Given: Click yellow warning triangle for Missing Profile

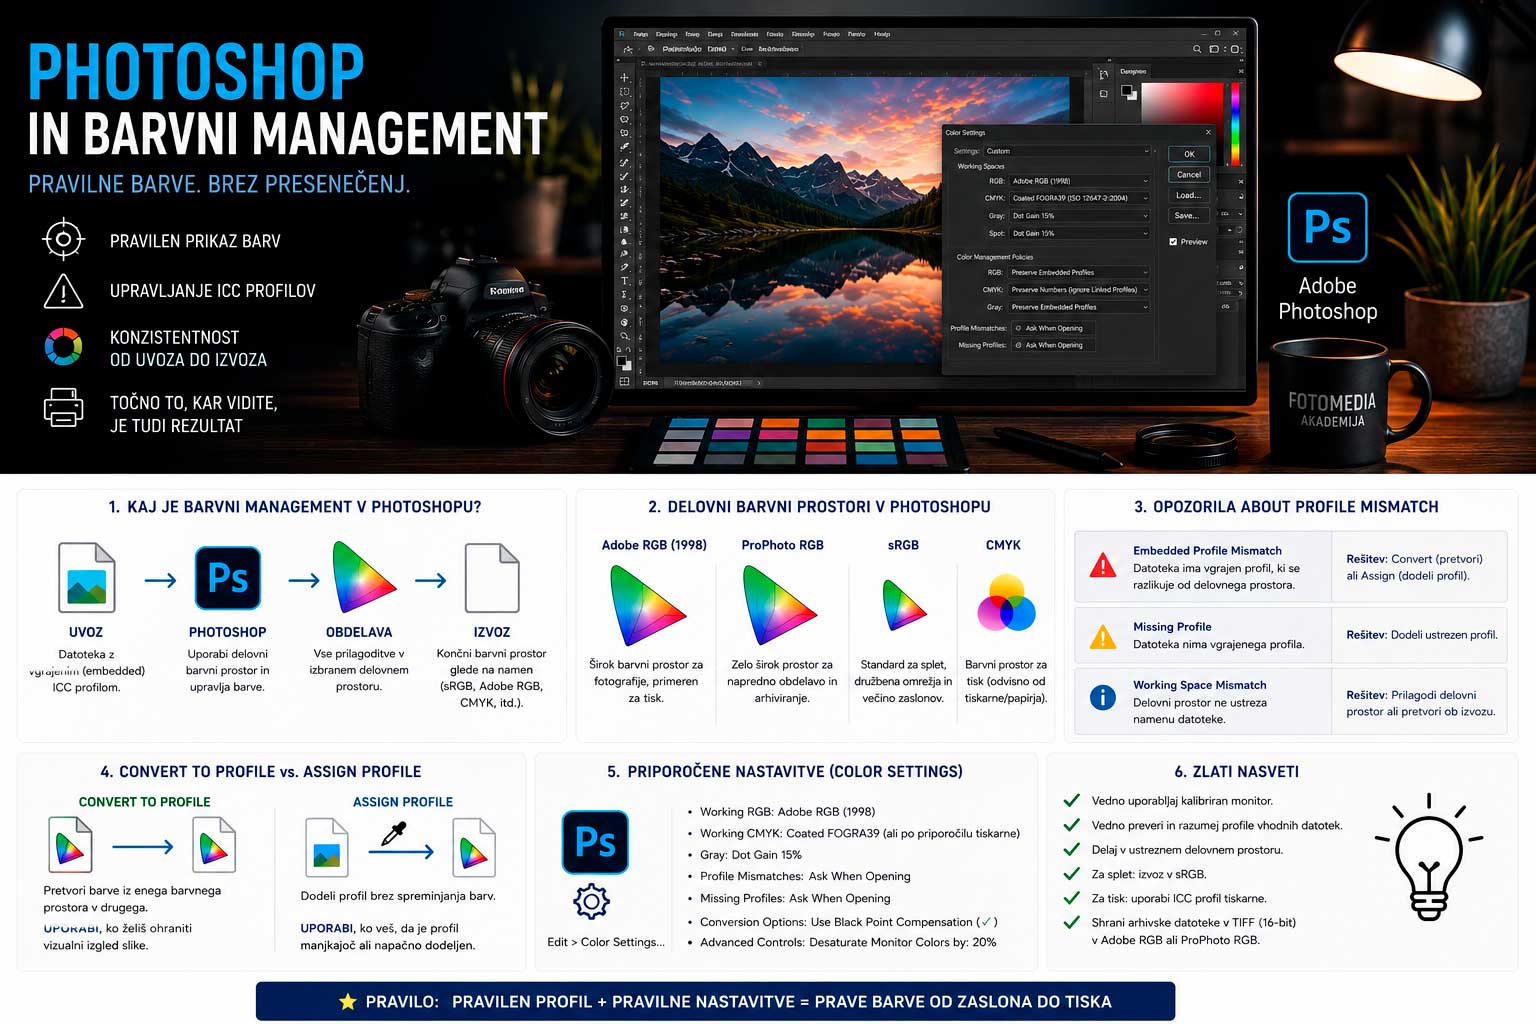Looking at the screenshot, I should tap(1102, 636).
